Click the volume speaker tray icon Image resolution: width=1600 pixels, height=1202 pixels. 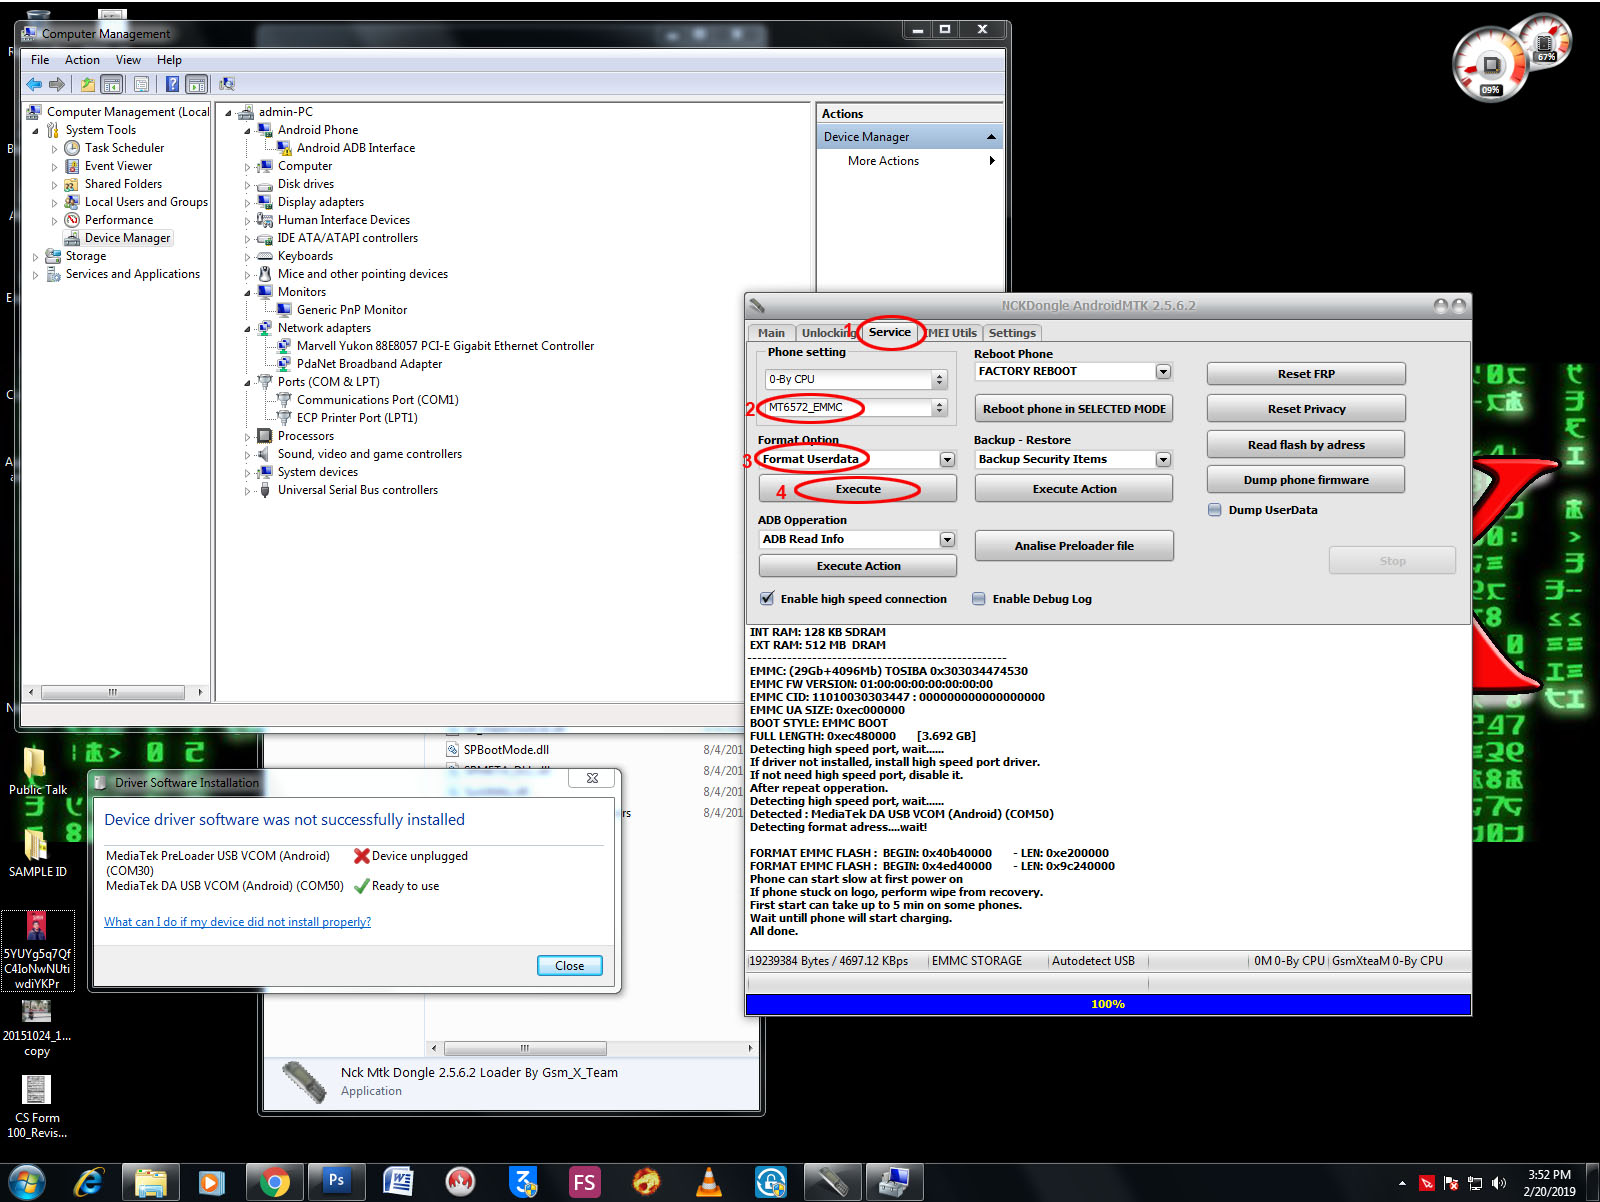coord(1498,1183)
